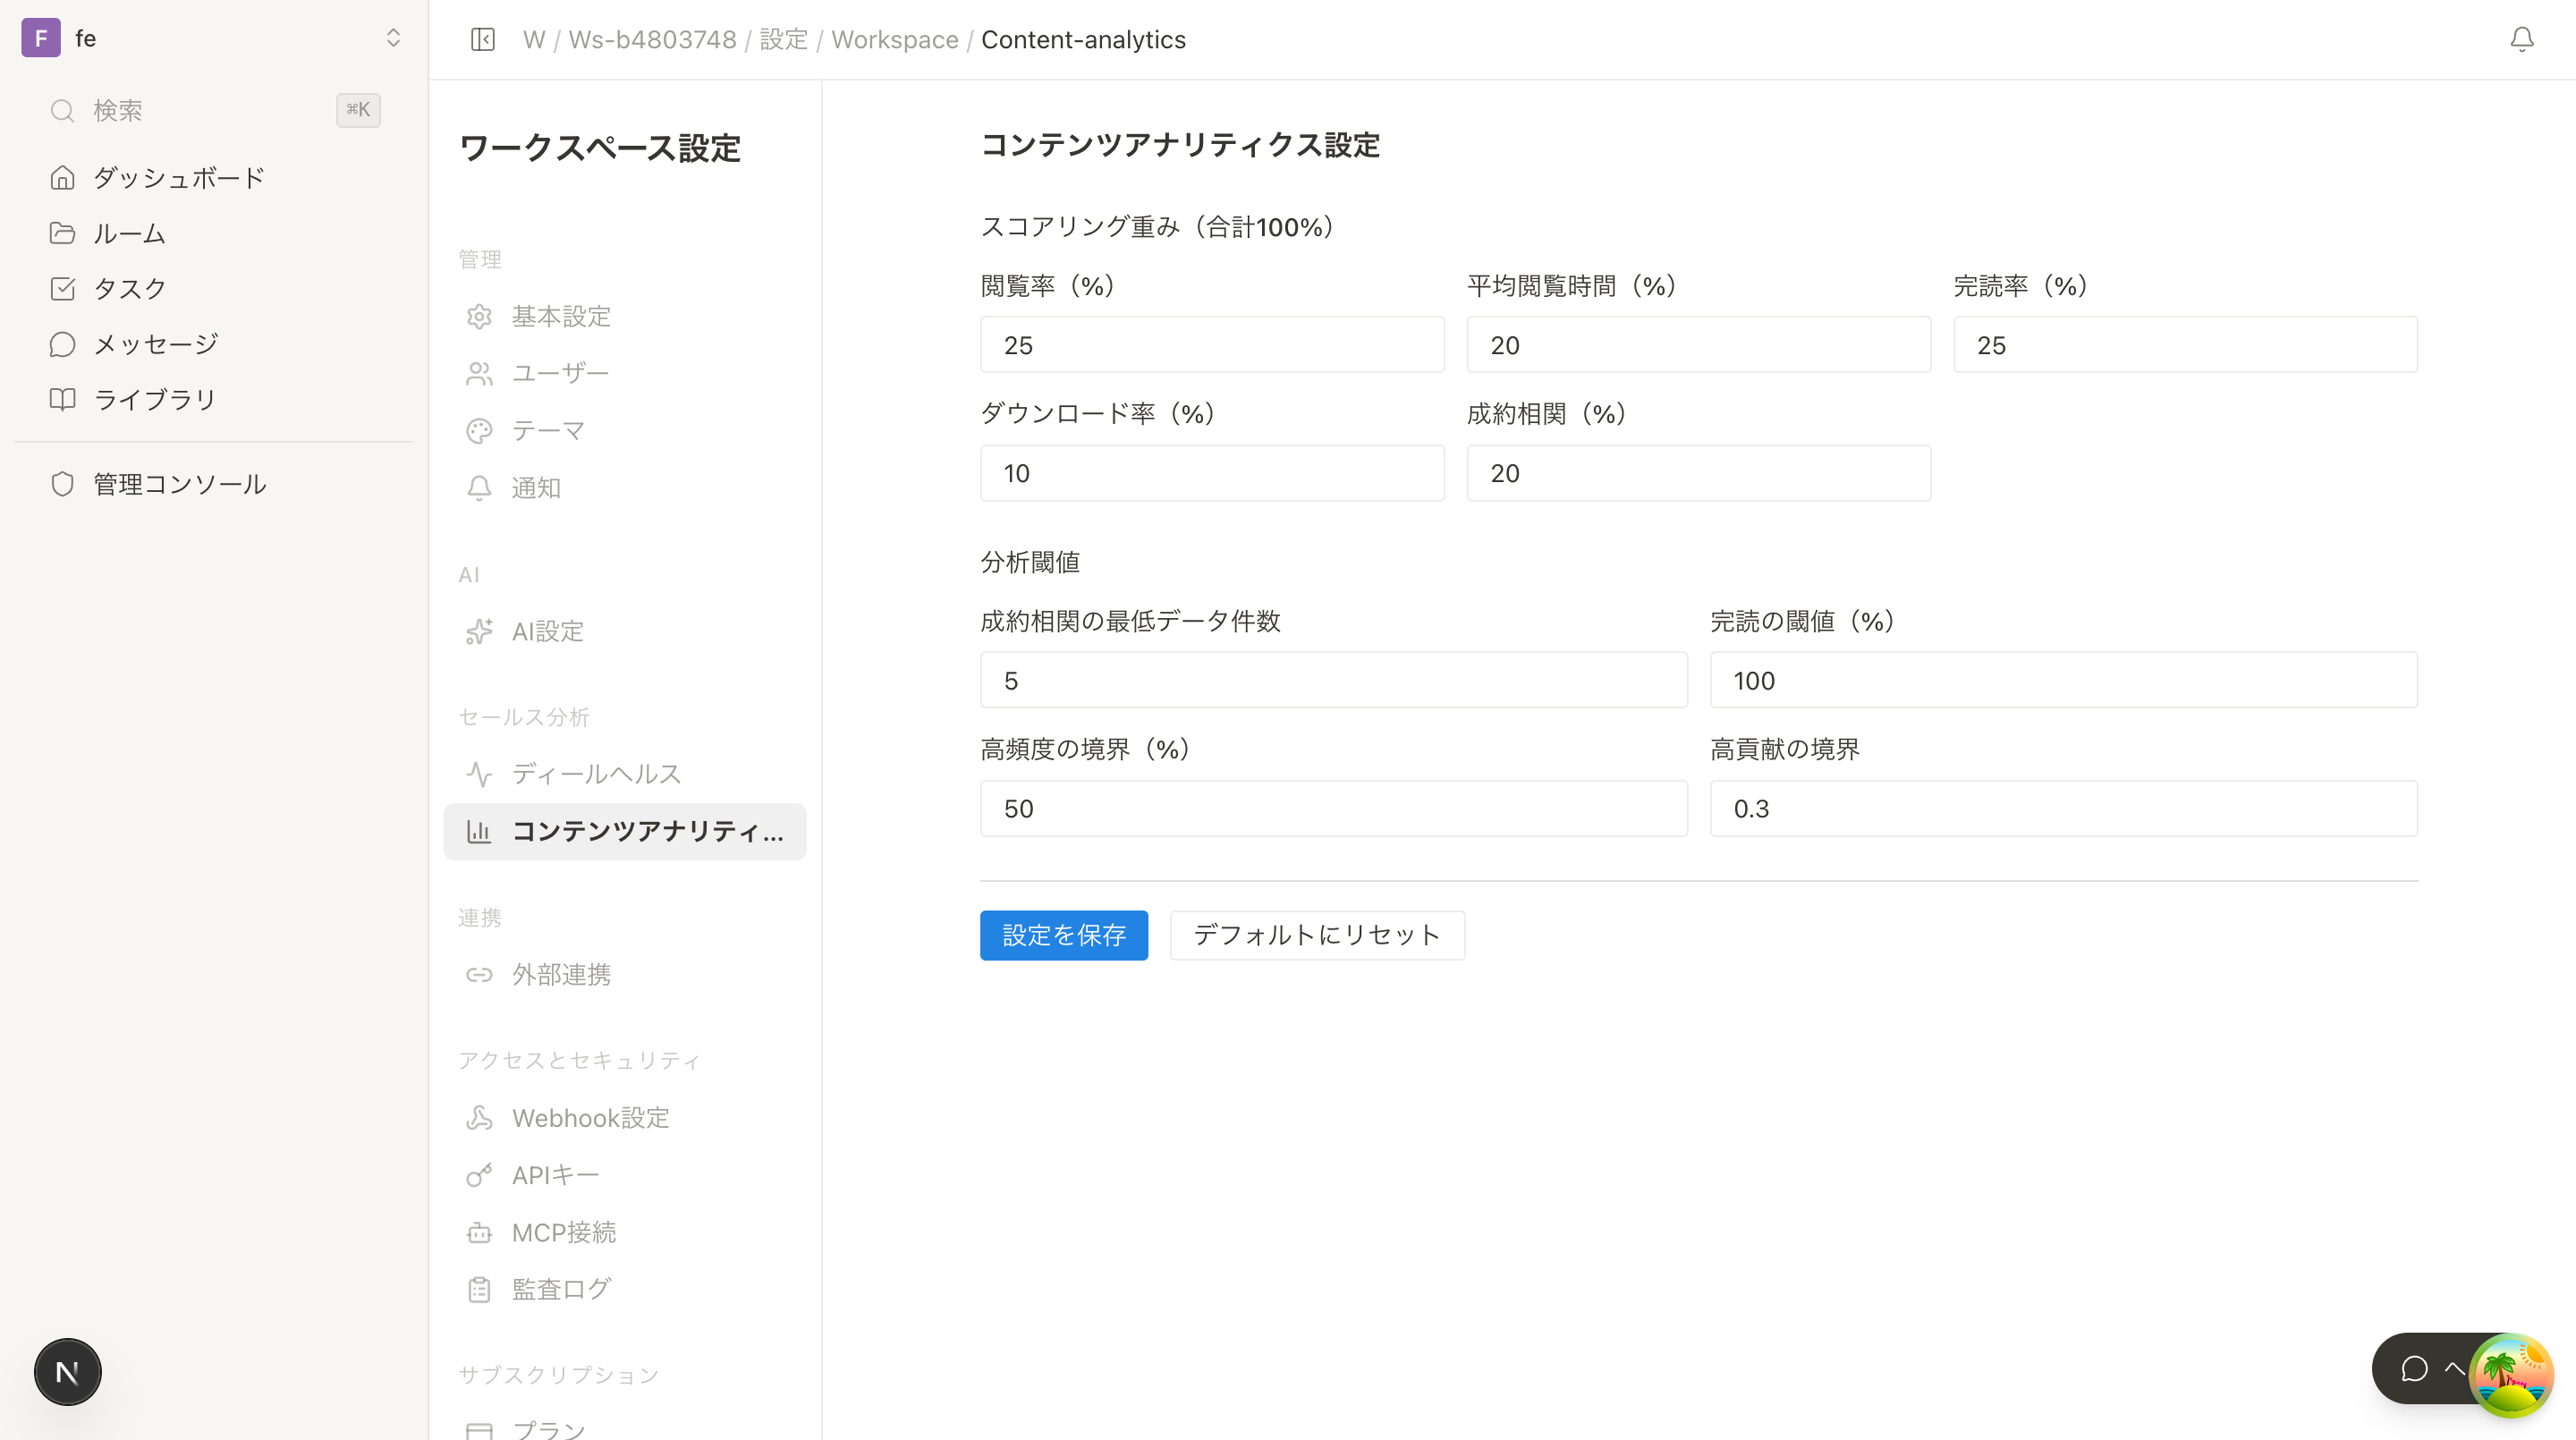Screen dimensions: 2576x1440
Task: Click the ライブラリ book icon
Action: pos(62,399)
